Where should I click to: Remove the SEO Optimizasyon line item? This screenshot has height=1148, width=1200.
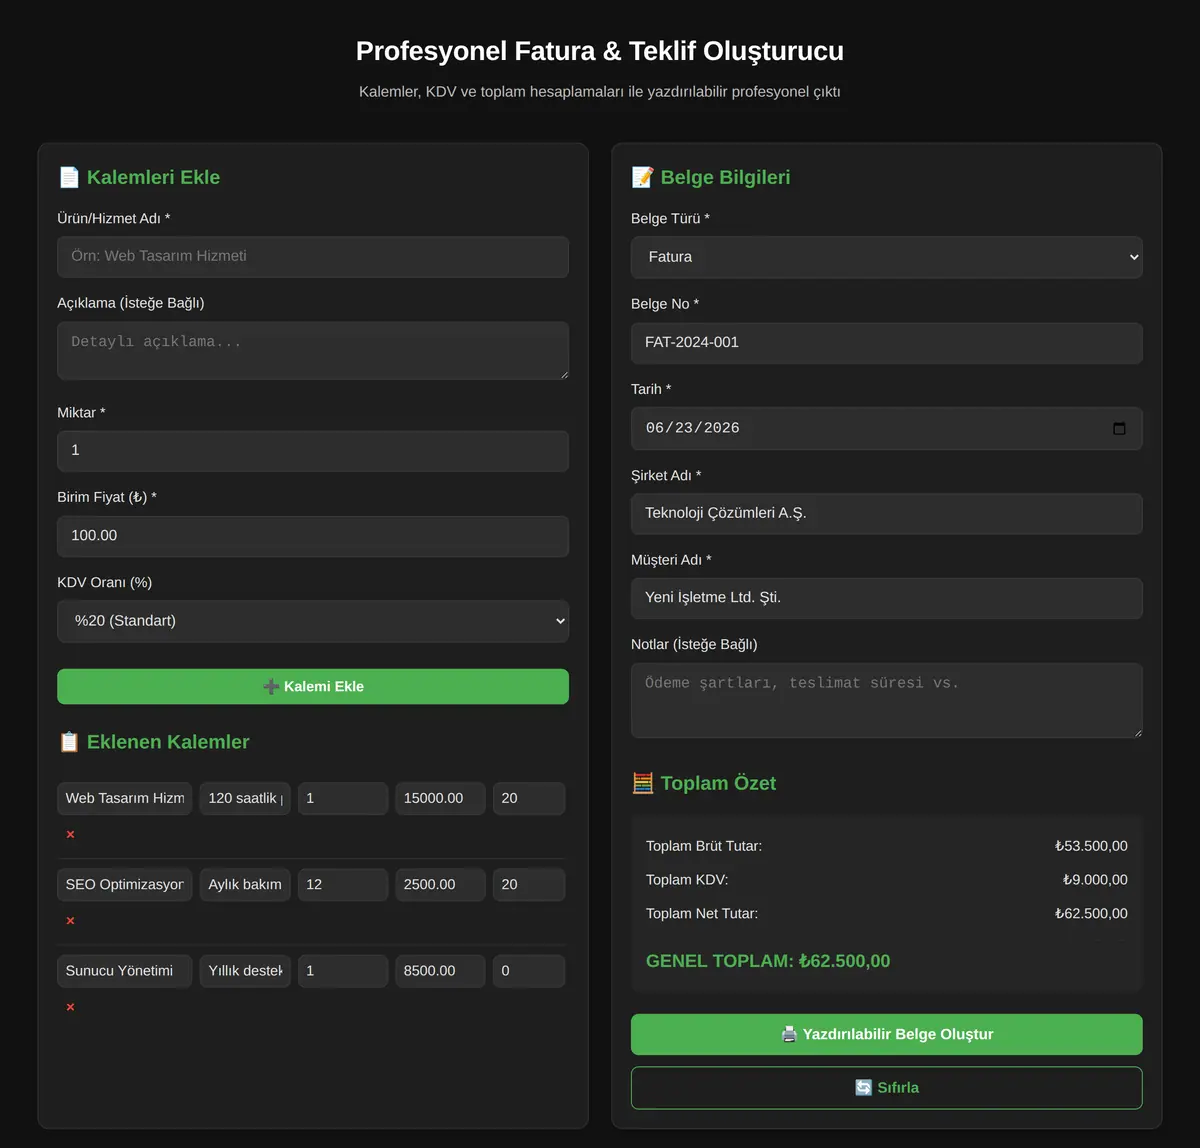click(x=70, y=920)
